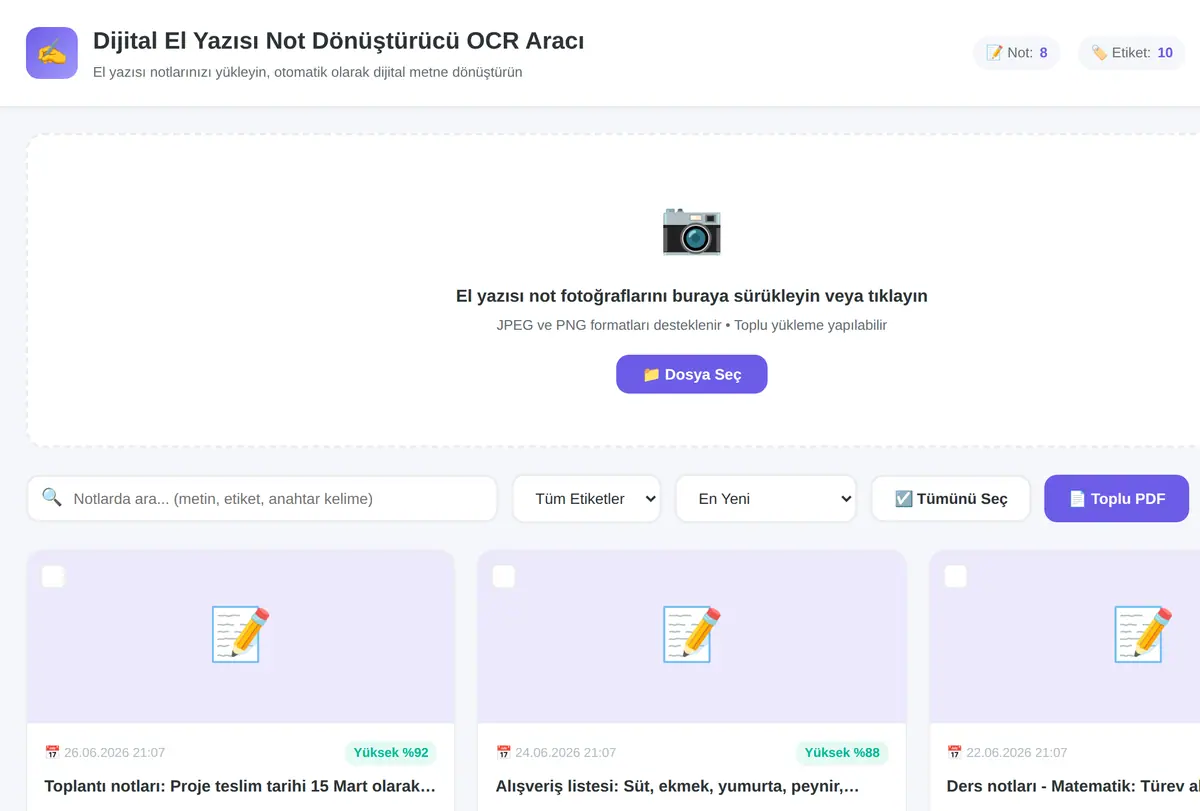This screenshot has width=1200, height=811.
Task: Open note titled Alışveriş listesi: Süt, ekmek
Action: 678,786
